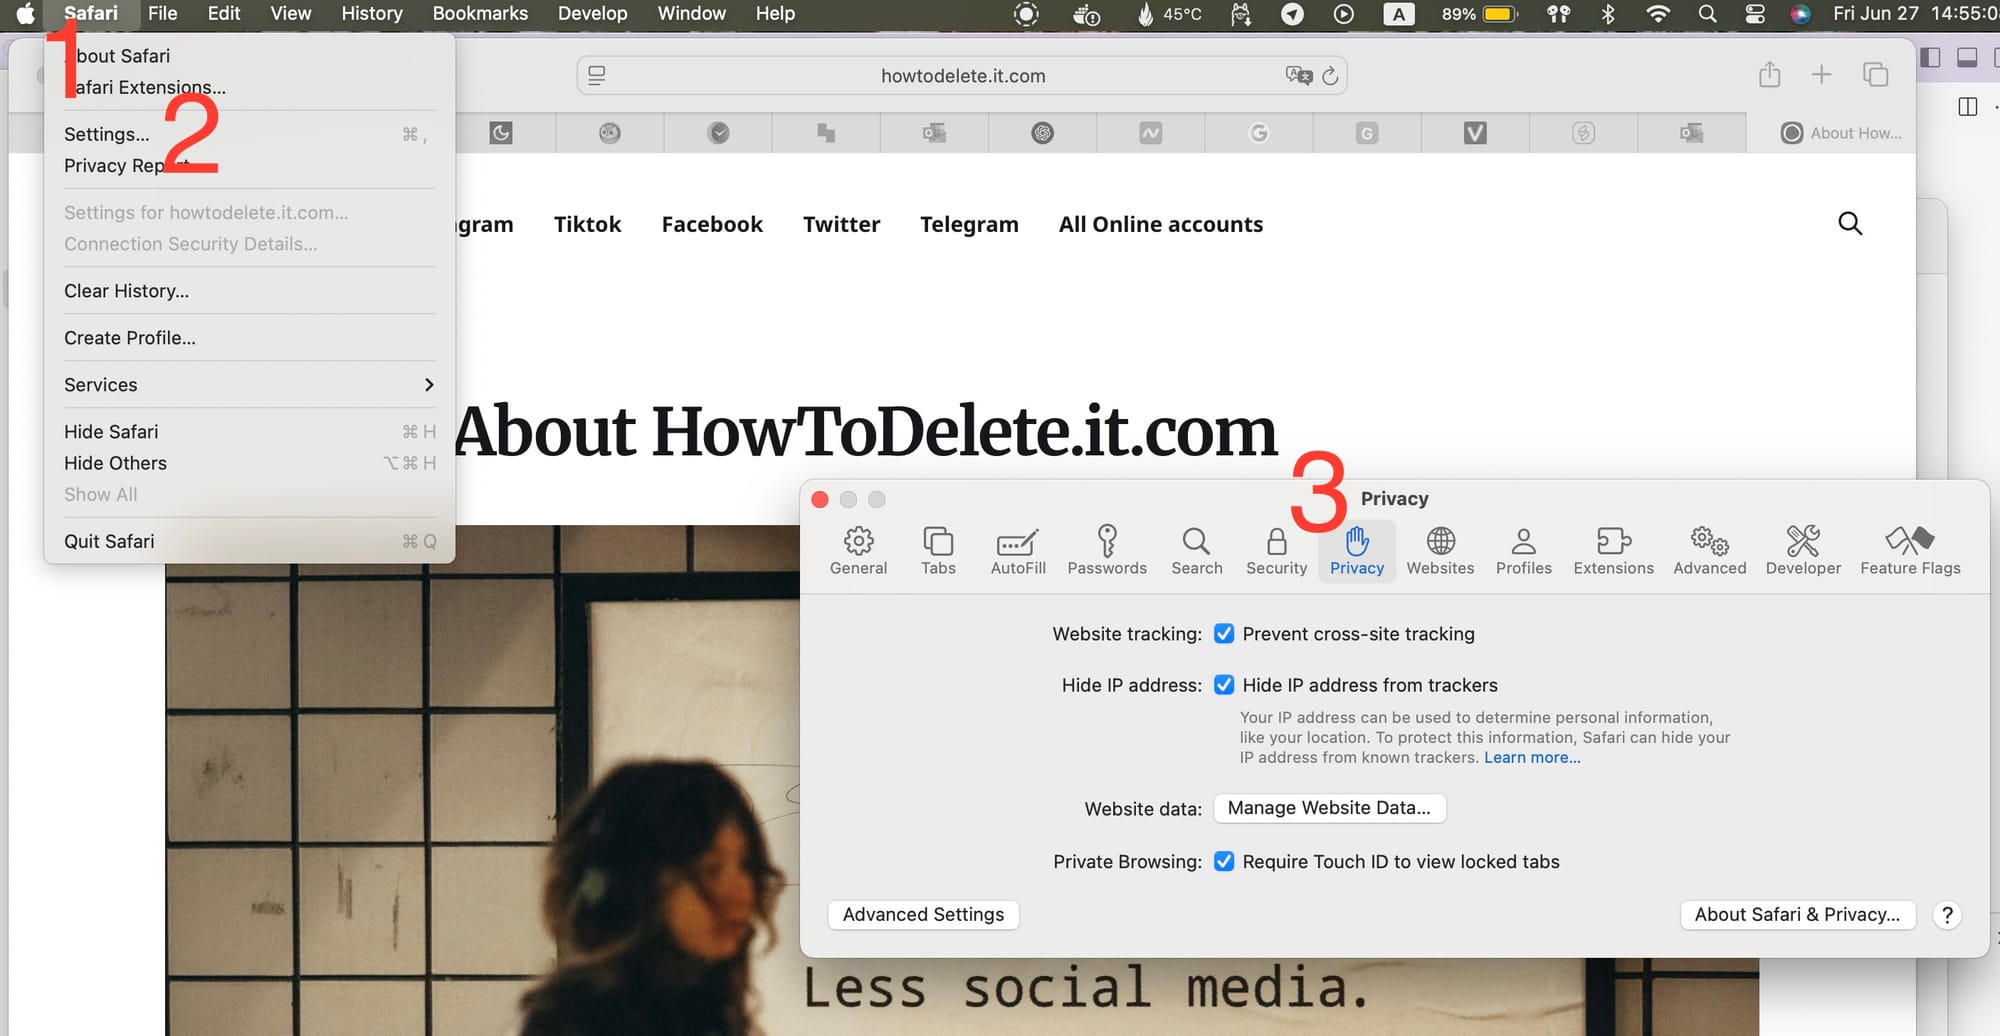Open the Edit menu

point(223,14)
